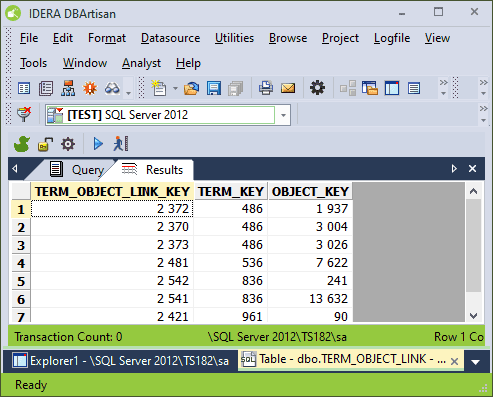Open the View menu
Screen dimensions: 493x397
click(437, 38)
